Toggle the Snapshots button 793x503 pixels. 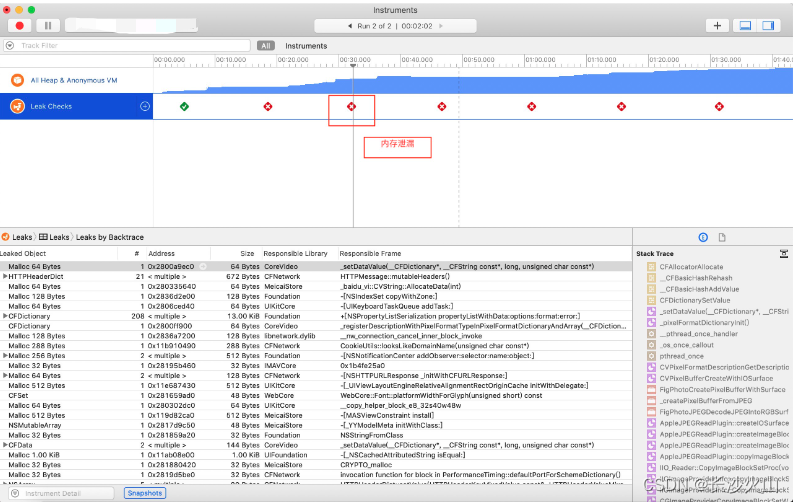[145, 493]
